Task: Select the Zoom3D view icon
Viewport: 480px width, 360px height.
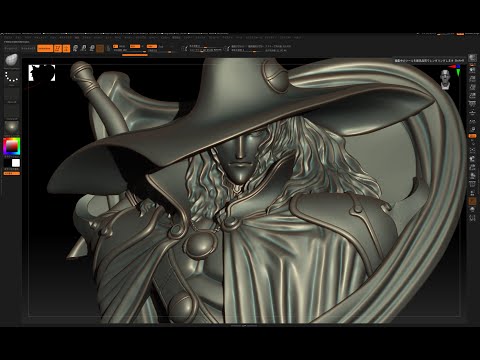Action: 472,167
